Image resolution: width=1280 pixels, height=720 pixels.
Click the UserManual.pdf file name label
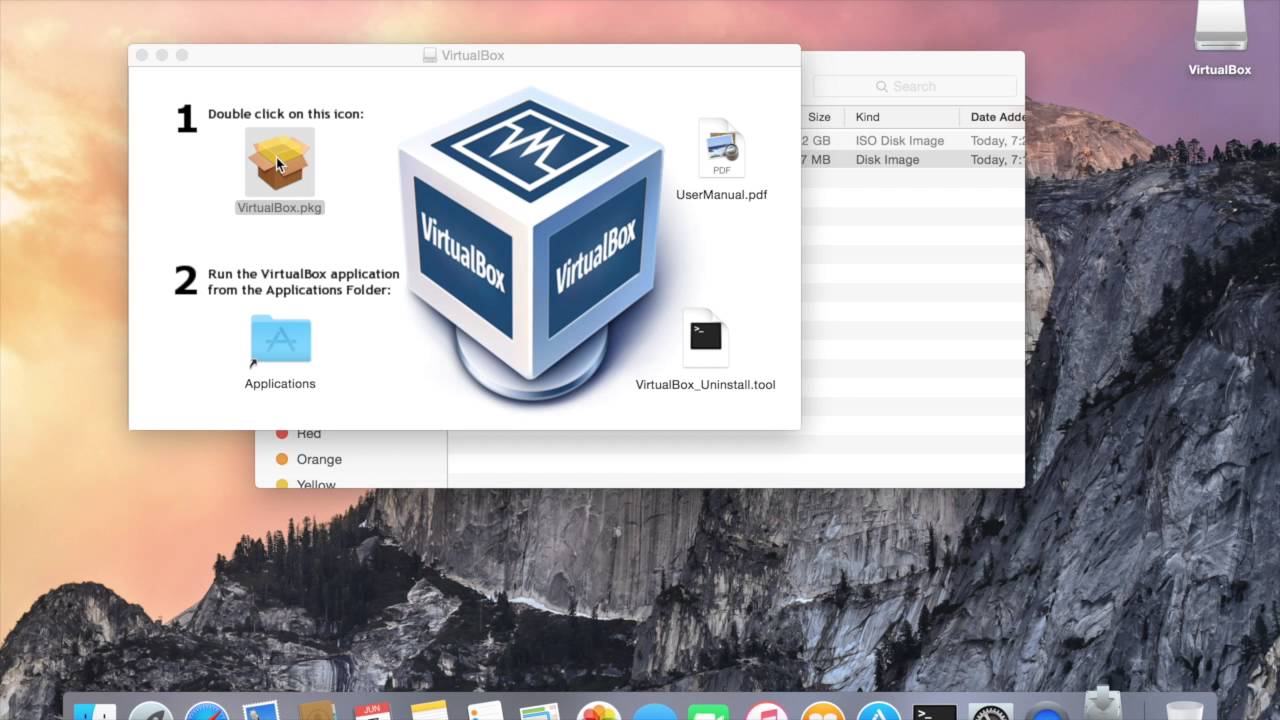(721, 195)
